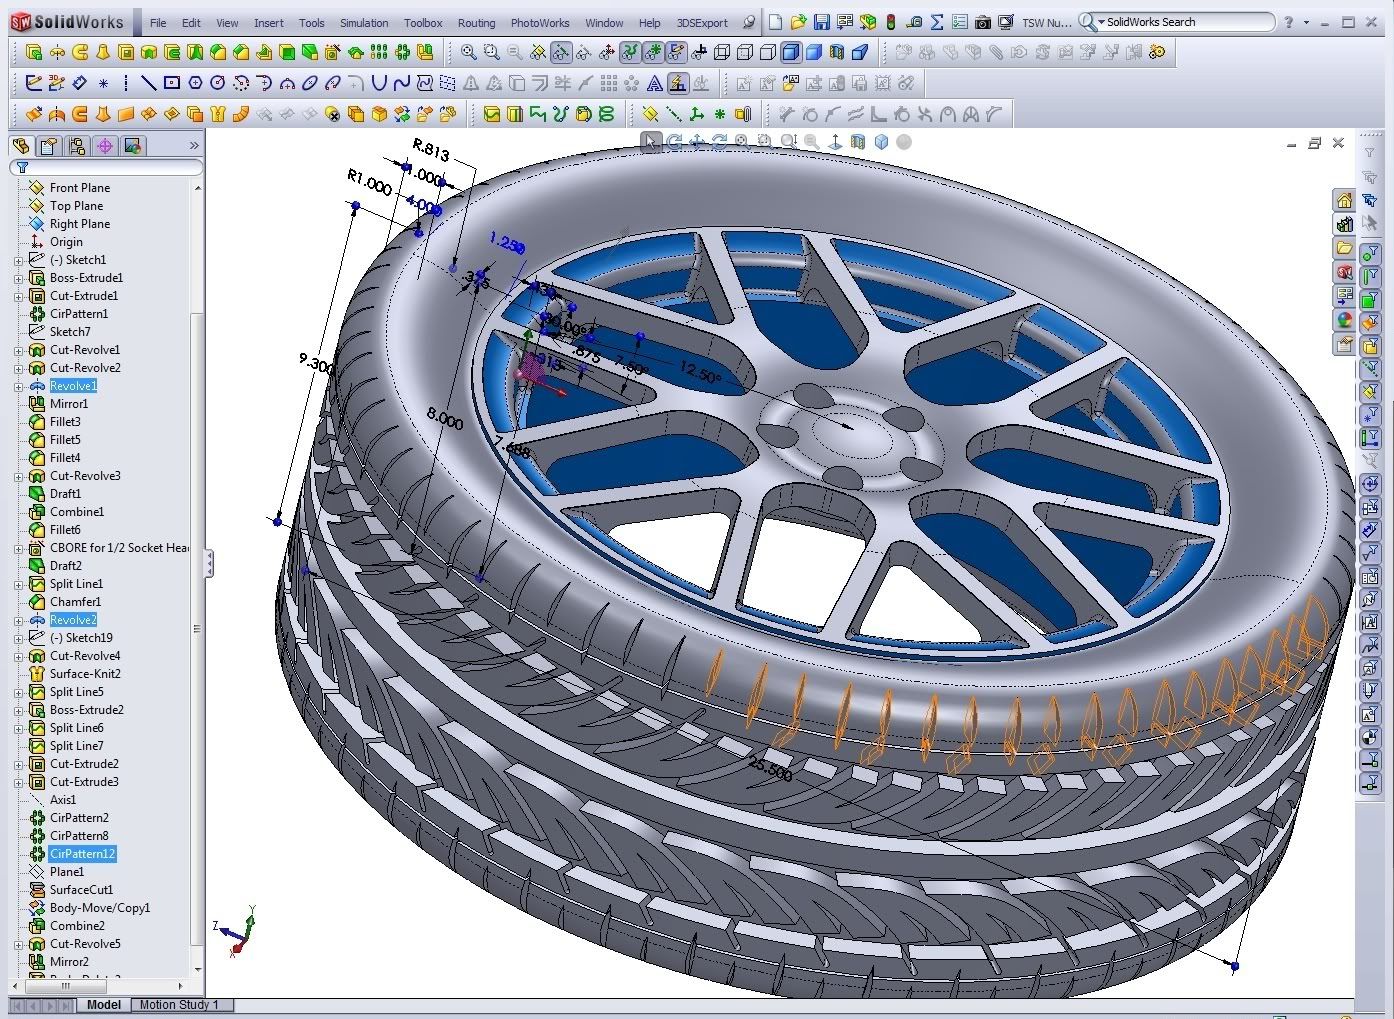Open the PropertyManager panel tab
This screenshot has height=1019, width=1394.
pyautogui.click(x=48, y=146)
